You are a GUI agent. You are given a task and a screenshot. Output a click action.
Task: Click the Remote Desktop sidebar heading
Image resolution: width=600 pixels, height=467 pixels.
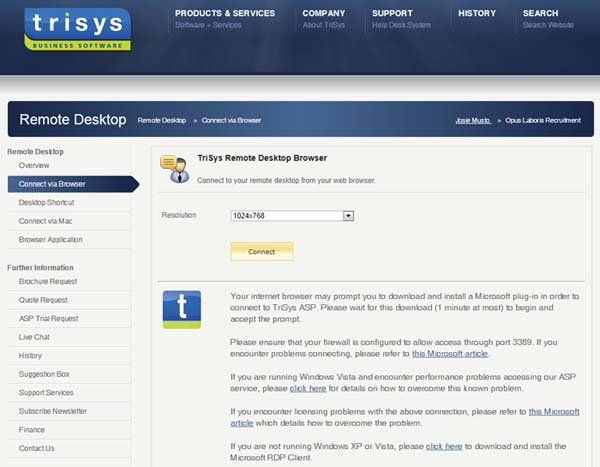(35, 152)
